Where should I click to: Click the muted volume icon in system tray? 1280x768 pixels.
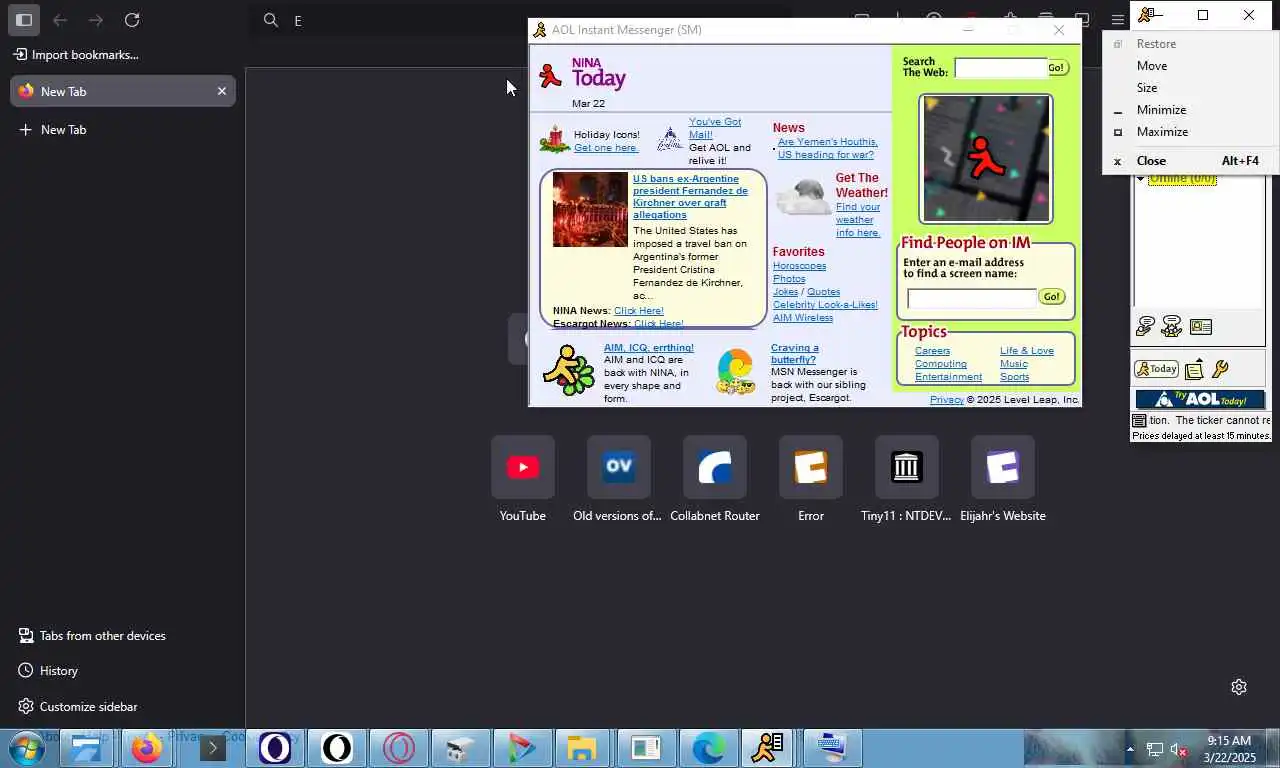pos(1178,749)
